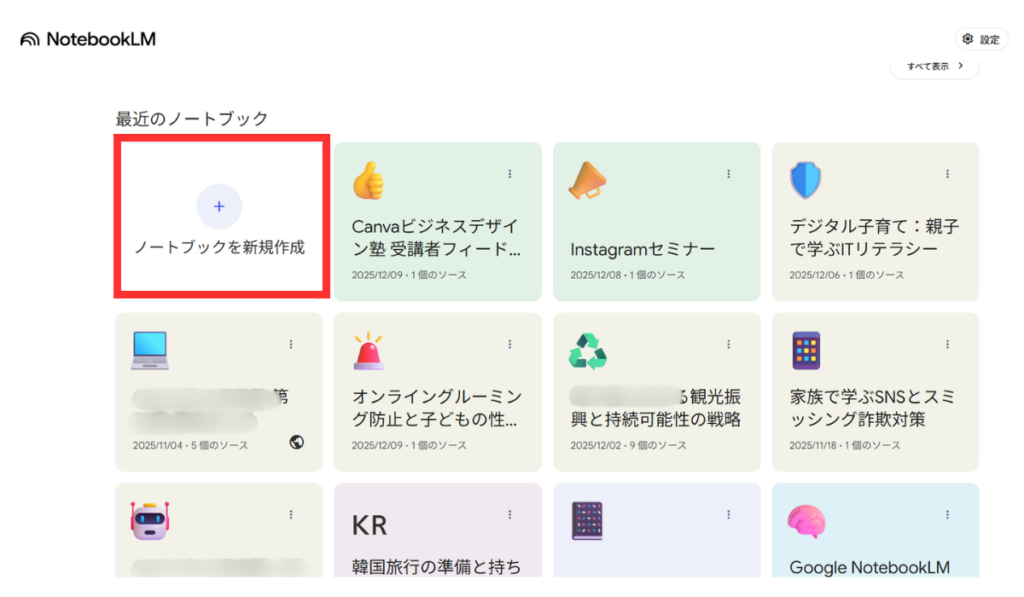This screenshot has width=1024, height=597.
Task: Click the globe public-share icon on laptop card
Action: click(296, 442)
